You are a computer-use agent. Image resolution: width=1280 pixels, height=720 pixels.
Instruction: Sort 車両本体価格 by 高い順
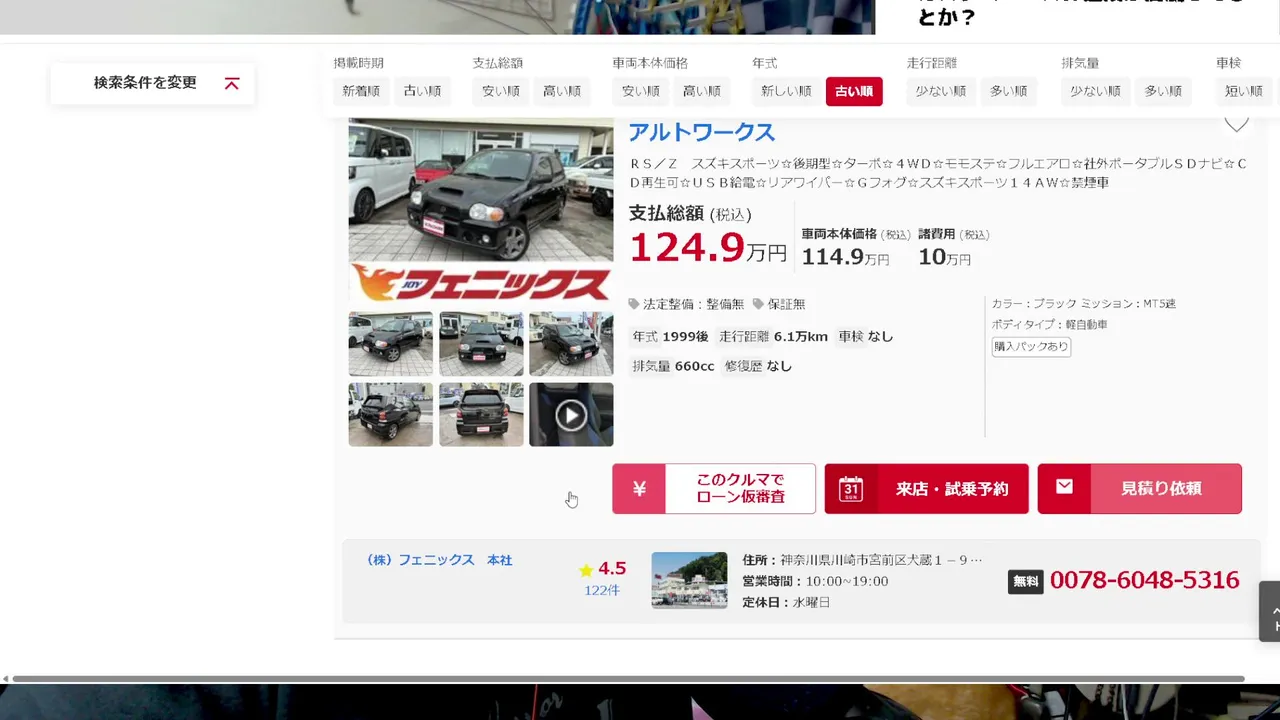tap(701, 91)
